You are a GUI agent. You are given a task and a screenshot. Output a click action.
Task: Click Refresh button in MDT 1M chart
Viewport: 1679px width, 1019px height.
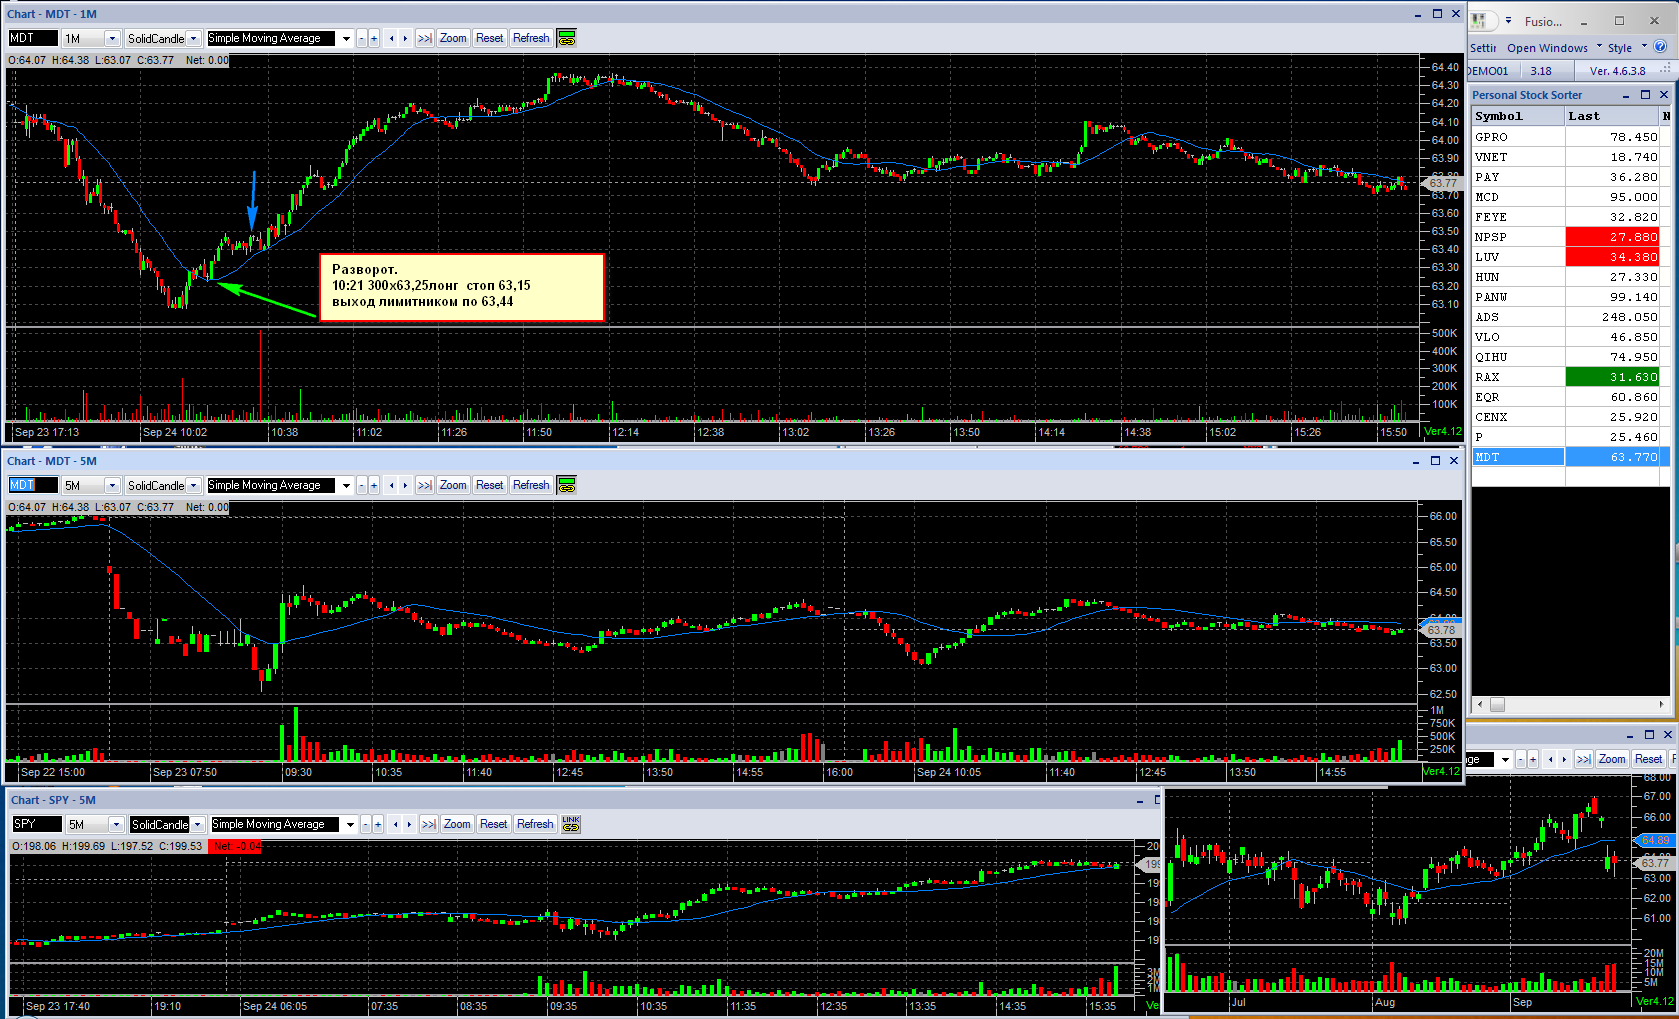(x=531, y=38)
